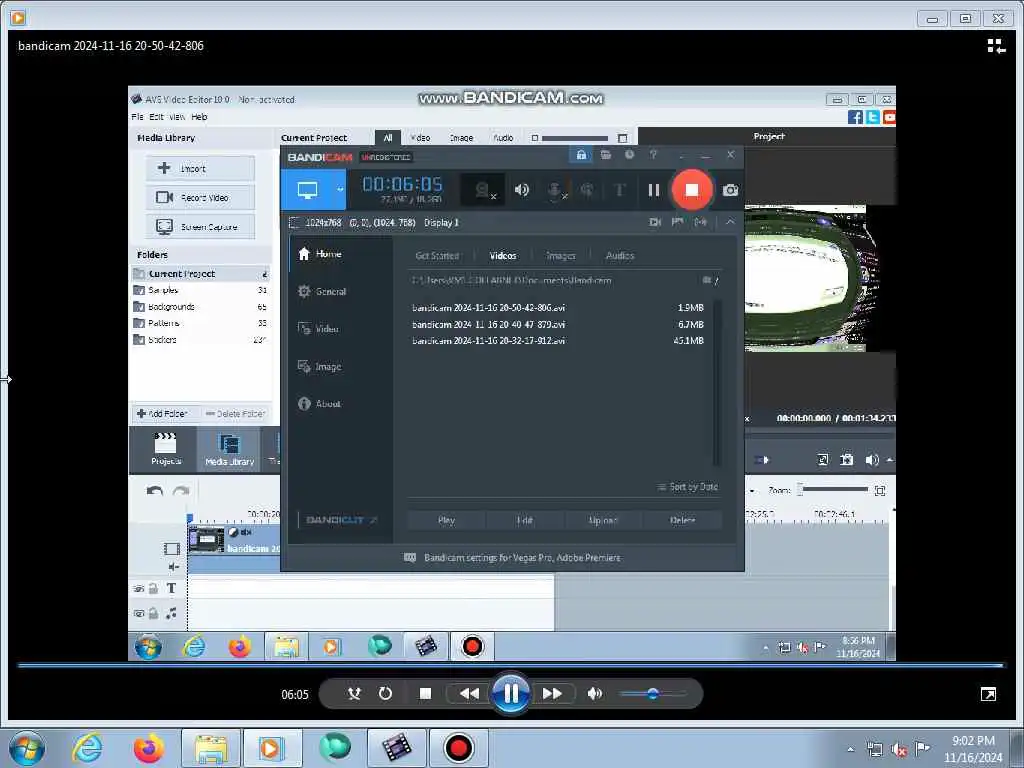Image resolution: width=1024 pixels, height=768 pixels.
Task: Click Switch to Library icon in player
Action: pos(995,46)
